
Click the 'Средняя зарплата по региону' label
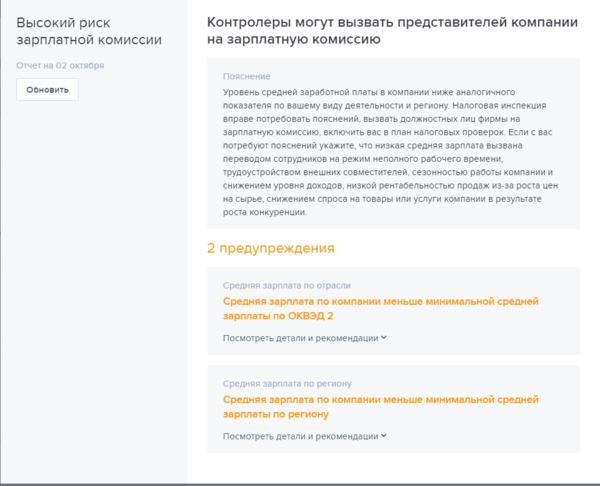tap(287, 383)
